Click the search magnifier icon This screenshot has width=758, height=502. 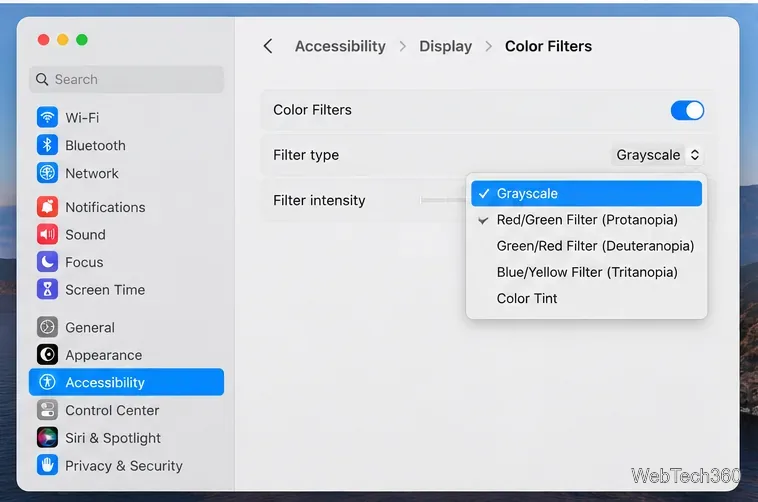[x=42, y=79]
